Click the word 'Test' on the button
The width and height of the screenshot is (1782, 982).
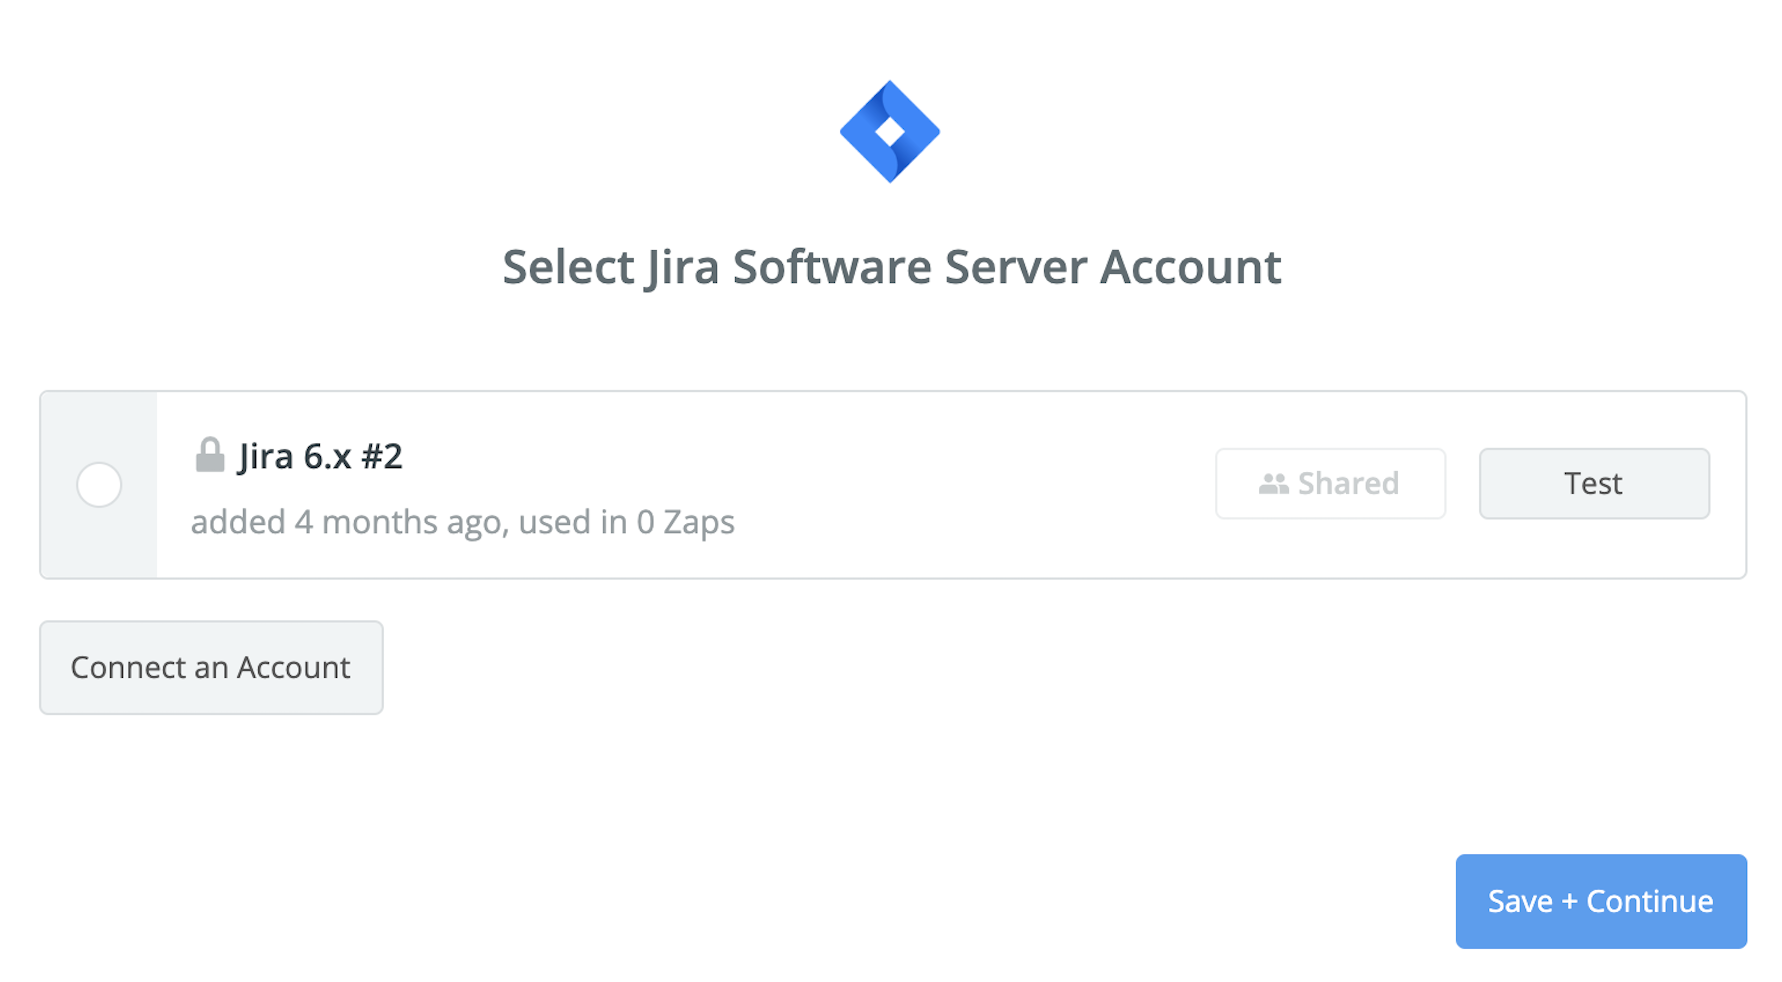click(1593, 484)
